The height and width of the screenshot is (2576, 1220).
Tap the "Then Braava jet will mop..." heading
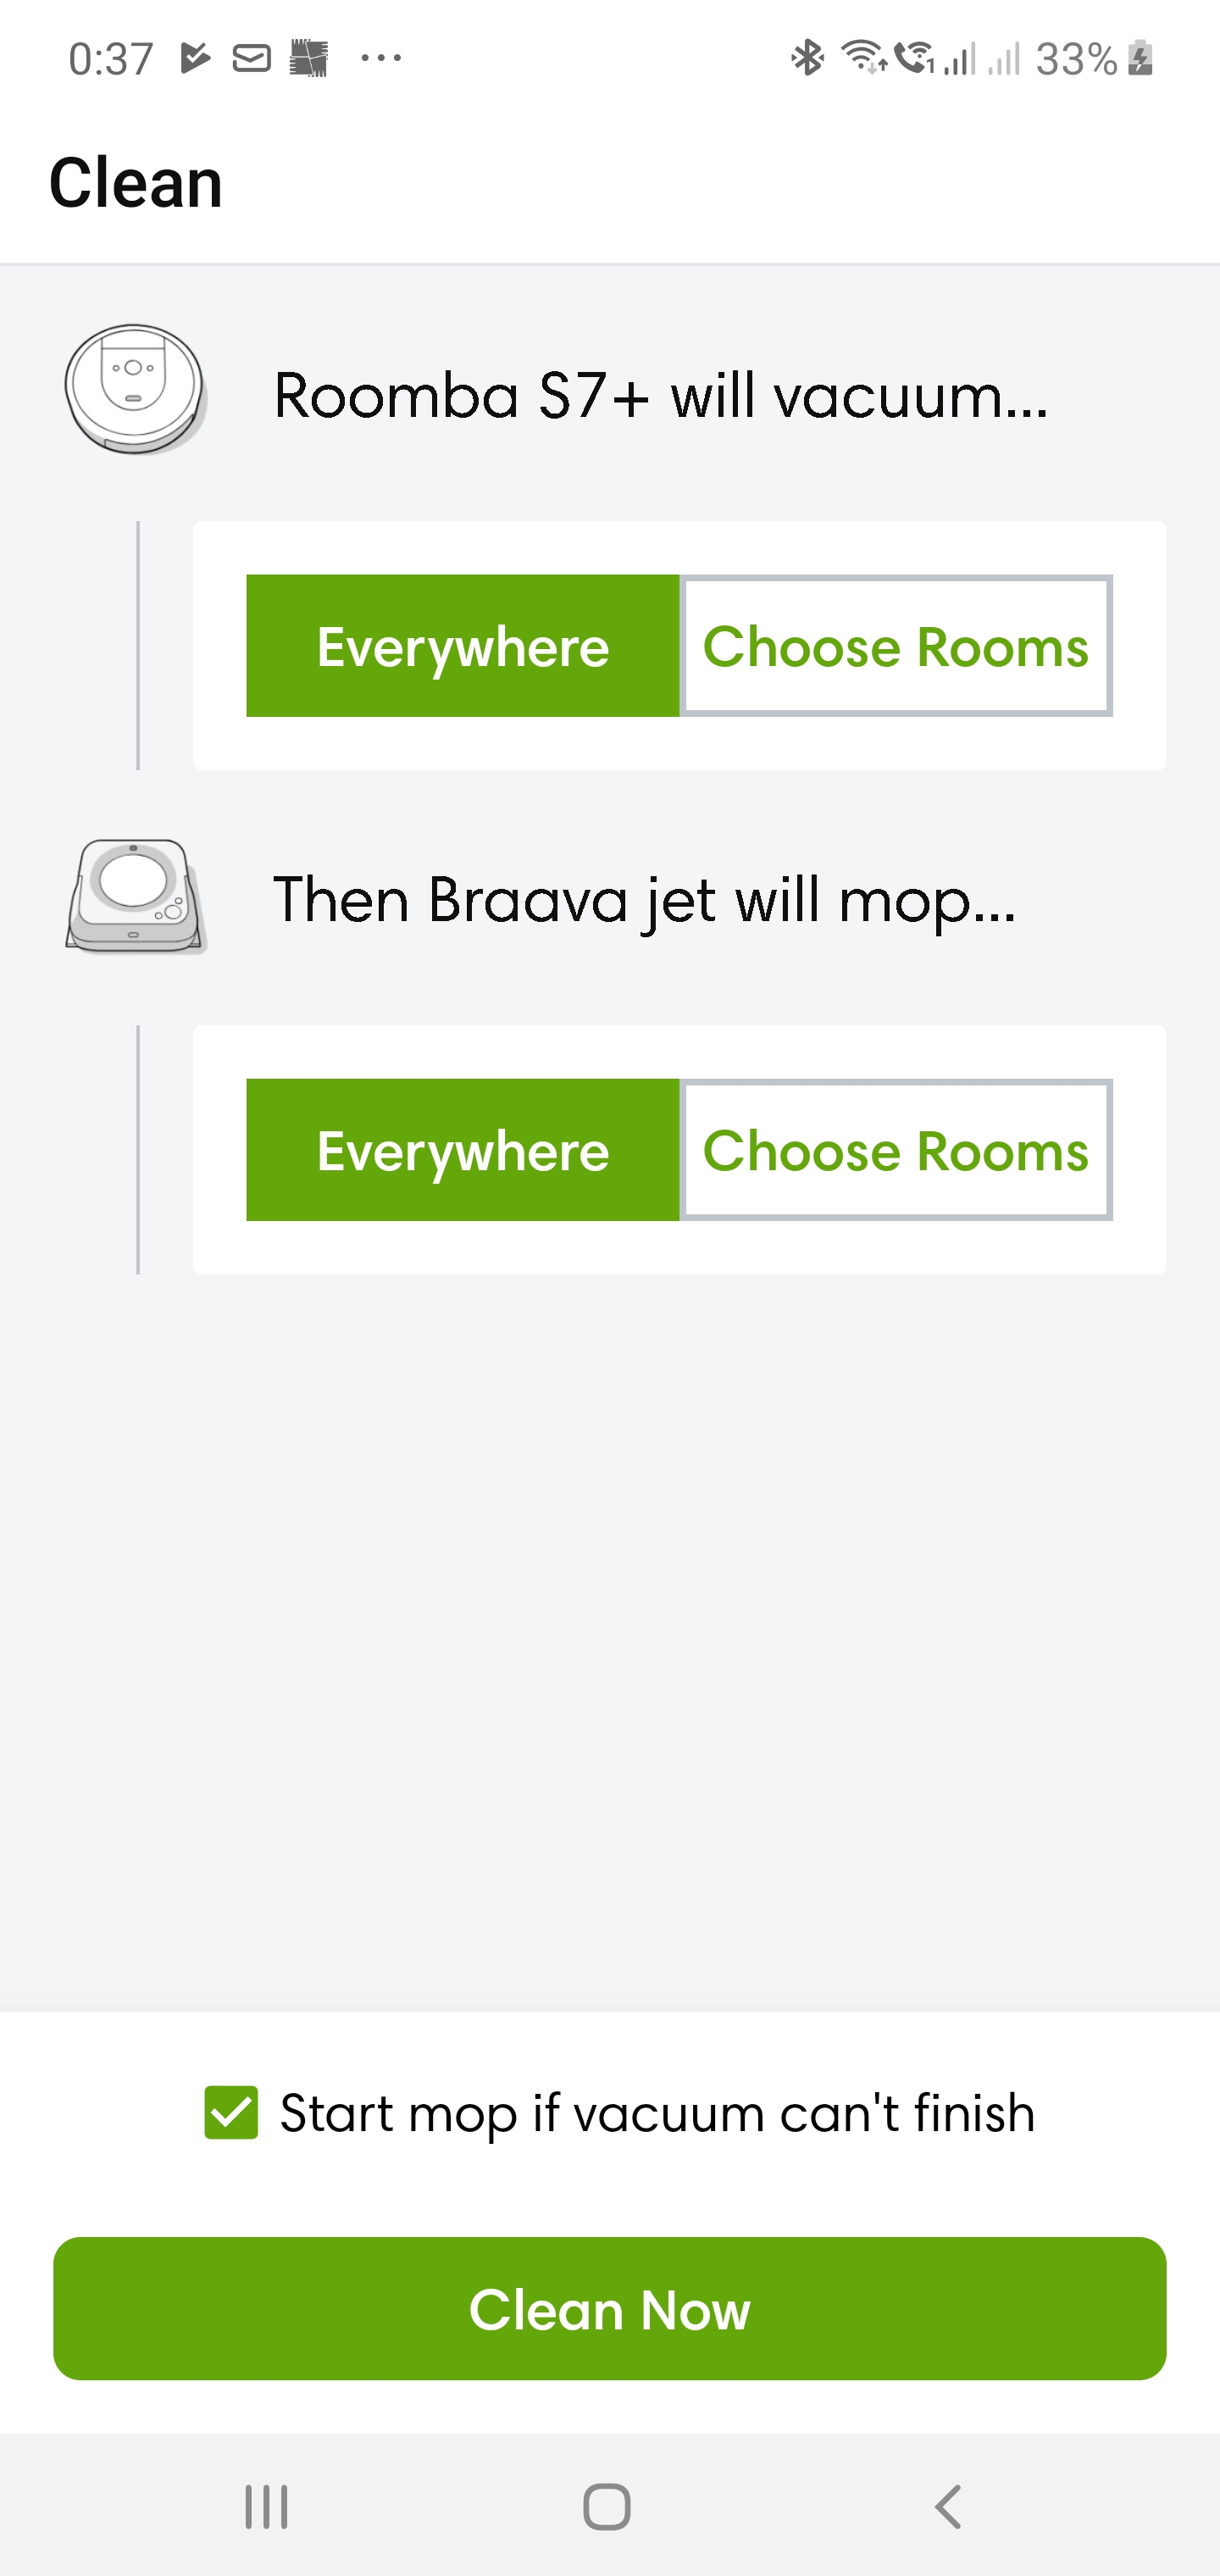(645, 900)
